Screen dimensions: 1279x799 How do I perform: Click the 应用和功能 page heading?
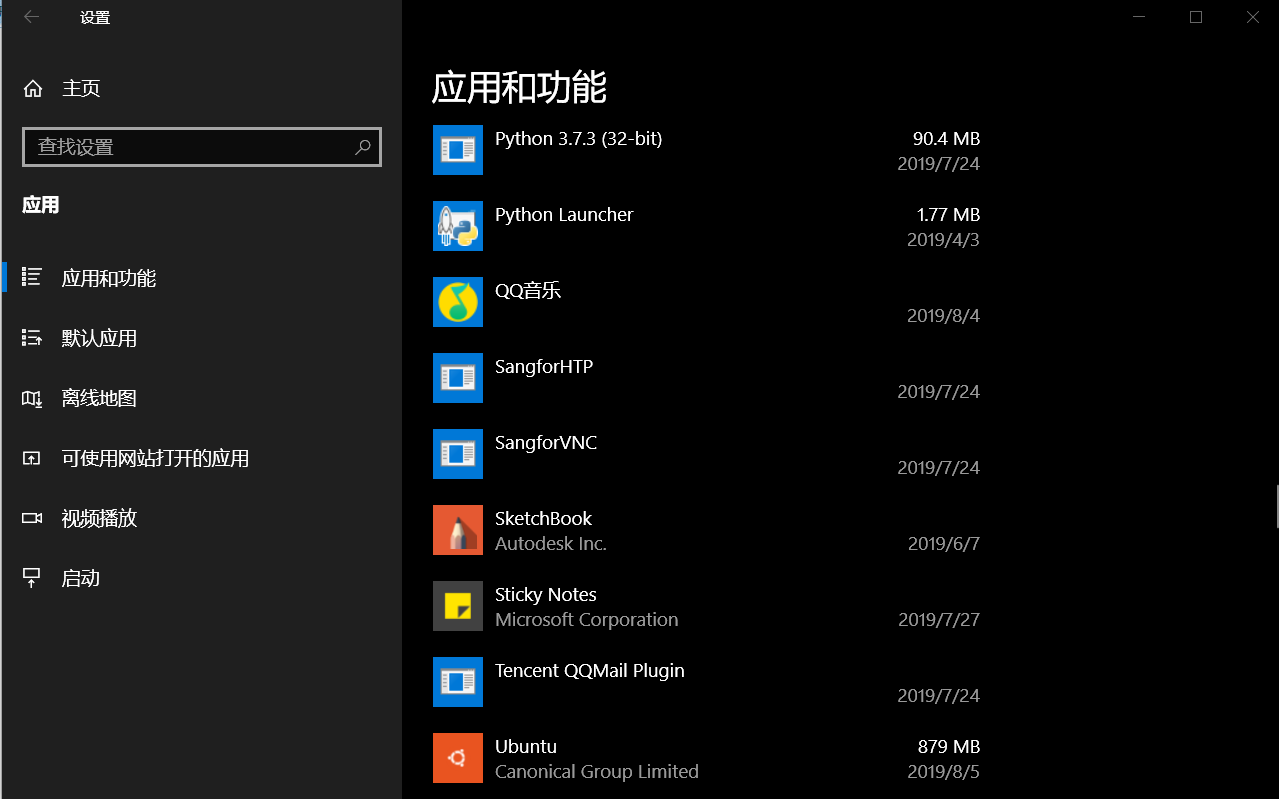(519, 88)
